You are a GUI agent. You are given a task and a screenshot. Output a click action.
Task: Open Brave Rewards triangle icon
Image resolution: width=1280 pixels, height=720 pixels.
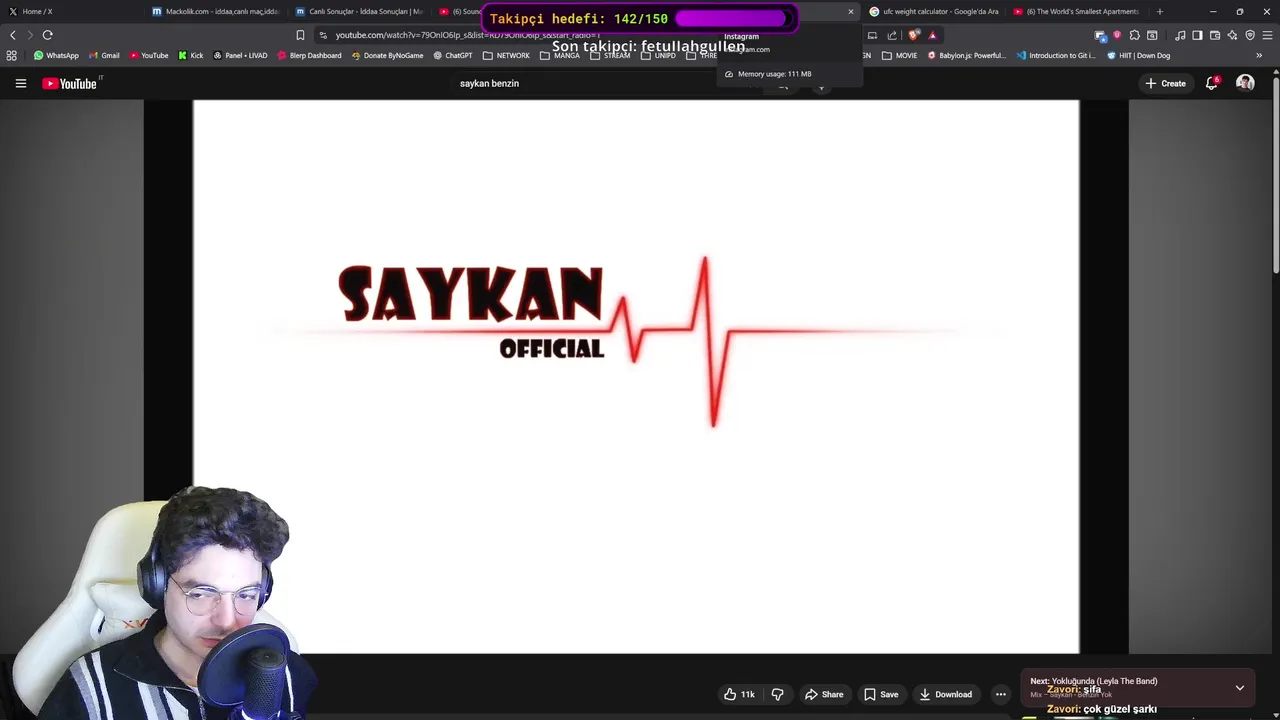[932, 35]
